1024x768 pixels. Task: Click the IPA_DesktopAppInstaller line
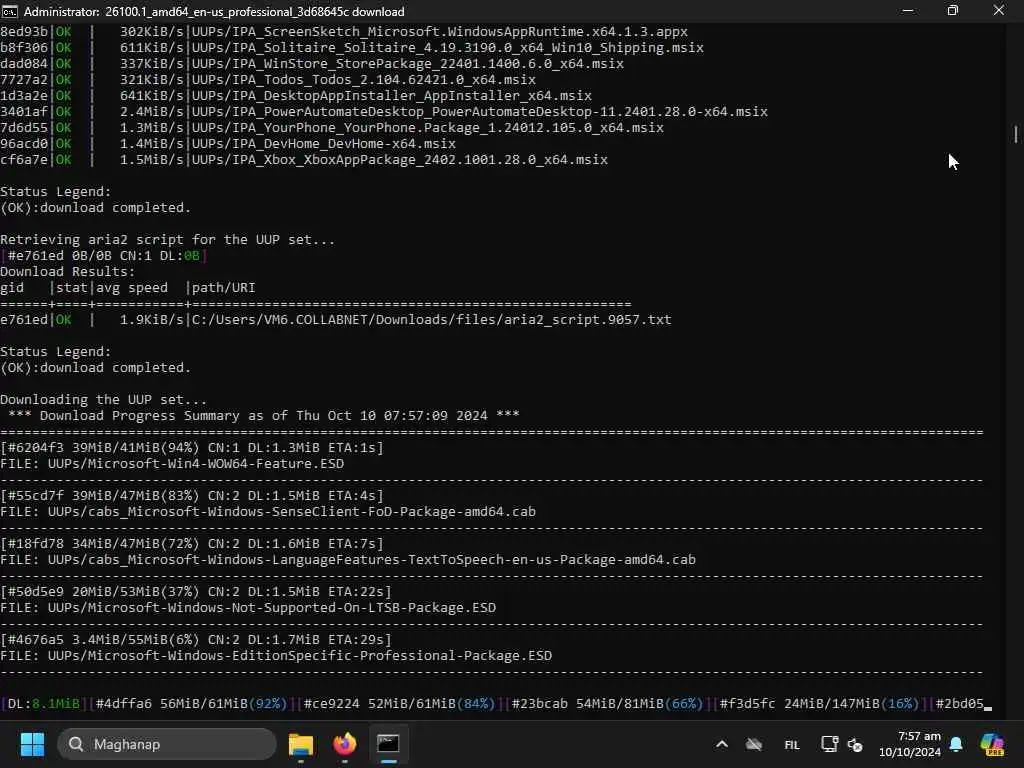tap(296, 95)
